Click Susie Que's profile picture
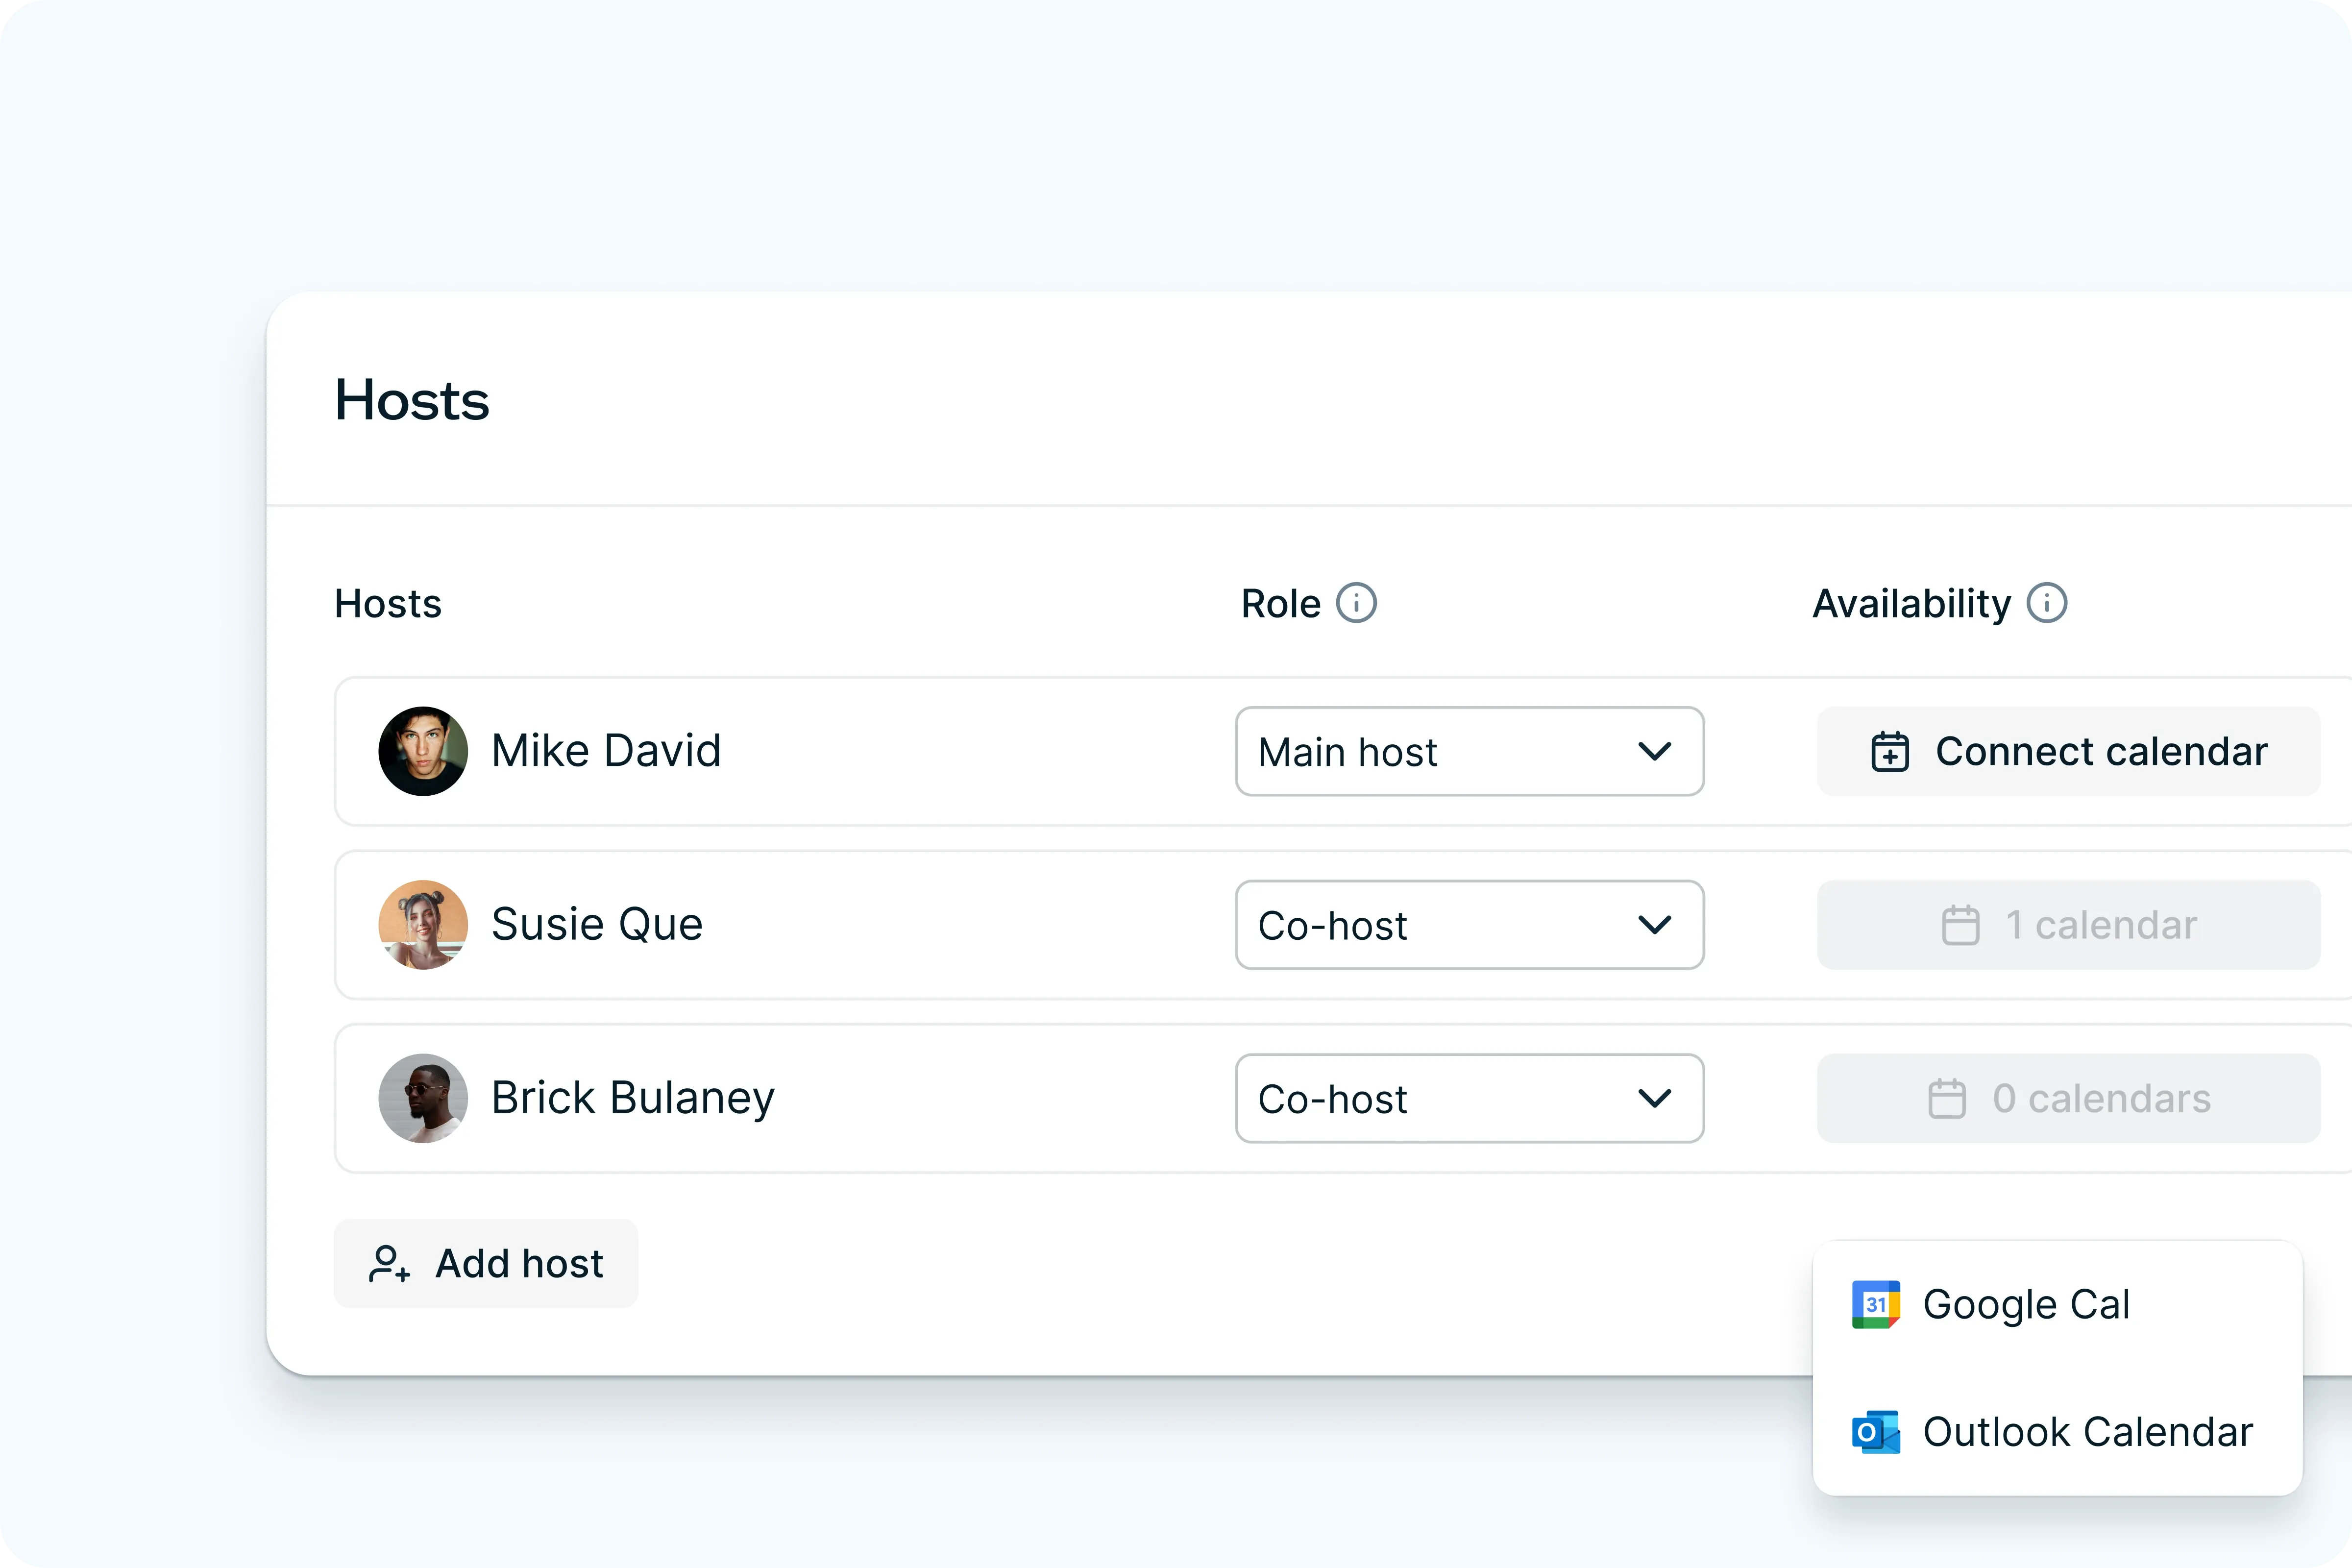This screenshot has height=1568, width=2352. (x=423, y=925)
